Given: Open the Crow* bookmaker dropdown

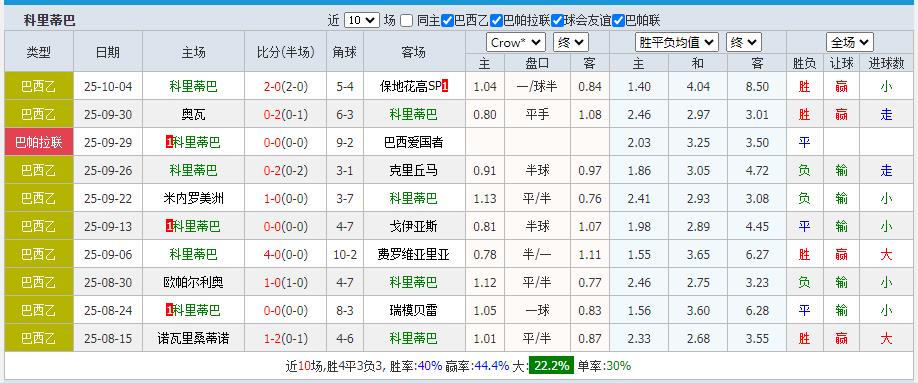Looking at the screenshot, I should point(516,42).
